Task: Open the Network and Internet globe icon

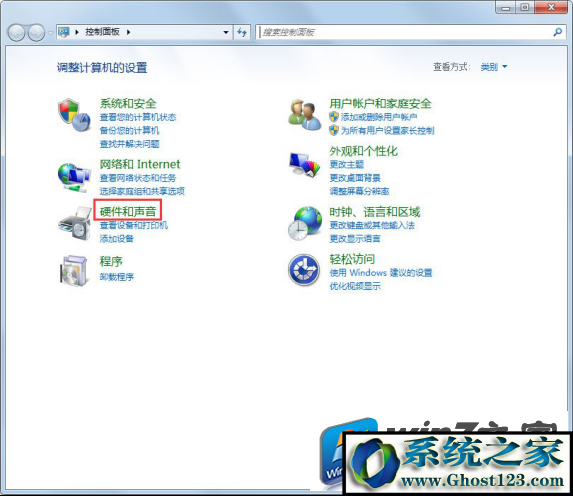Action: click(x=74, y=177)
